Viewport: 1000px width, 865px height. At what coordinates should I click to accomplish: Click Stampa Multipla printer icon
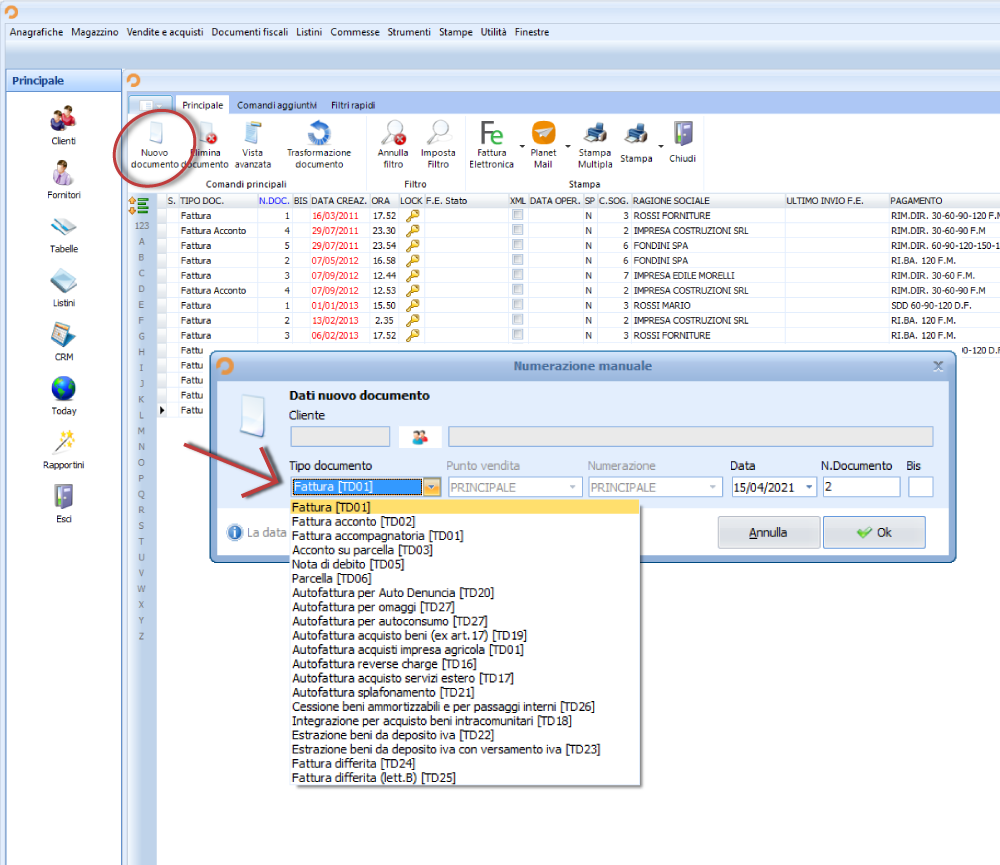[x=594, y=145]
